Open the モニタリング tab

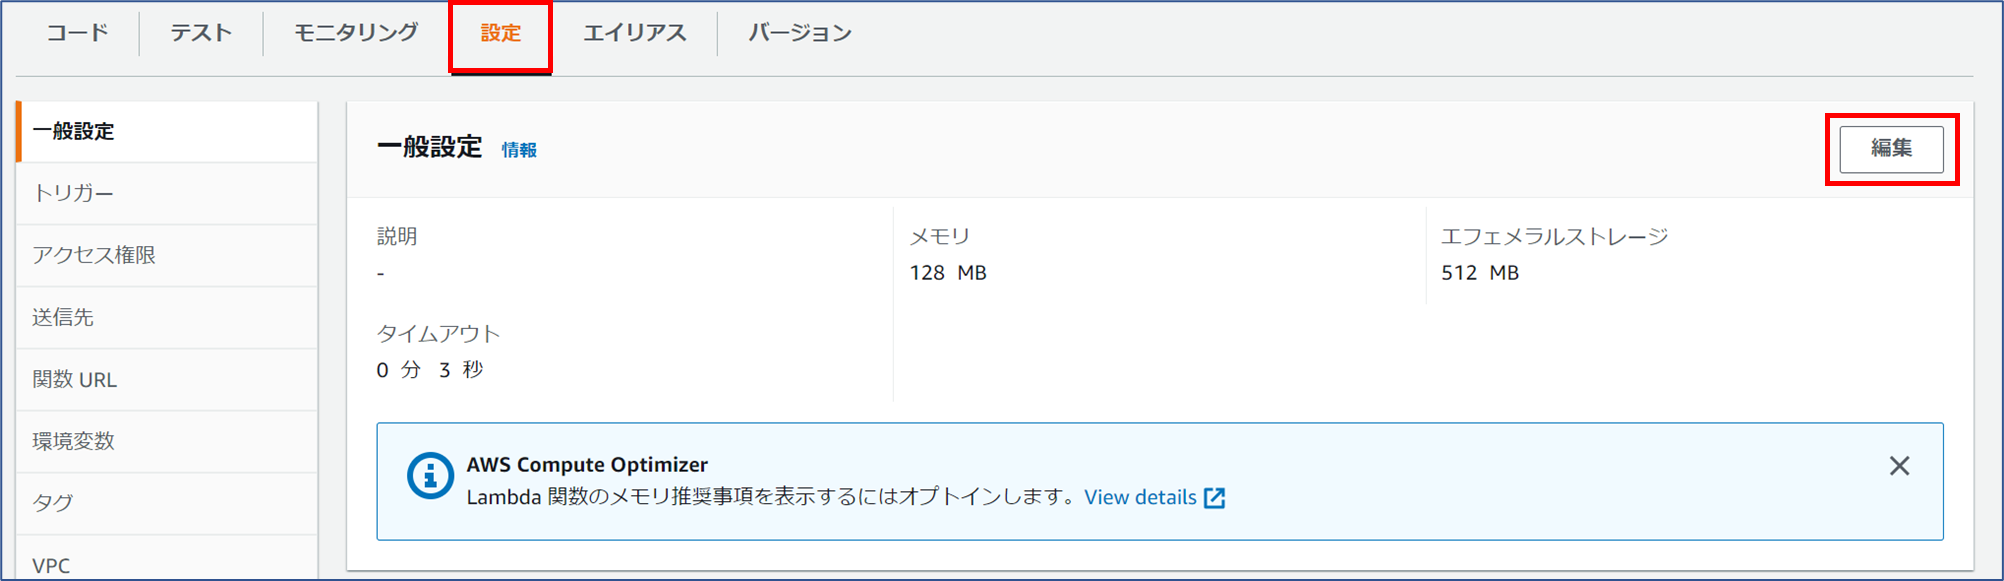pos(356,33)
